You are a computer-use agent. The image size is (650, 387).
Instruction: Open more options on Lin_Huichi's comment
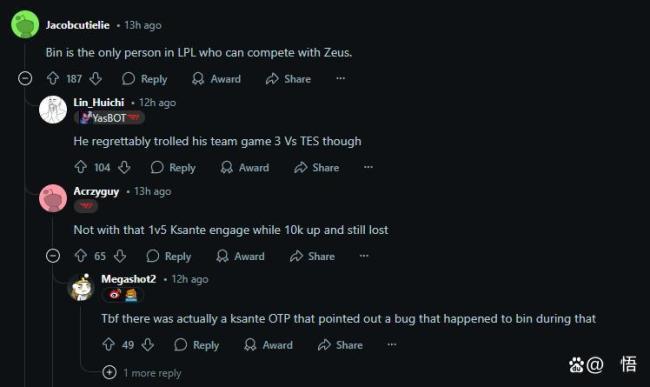click(x=368, y=167)
